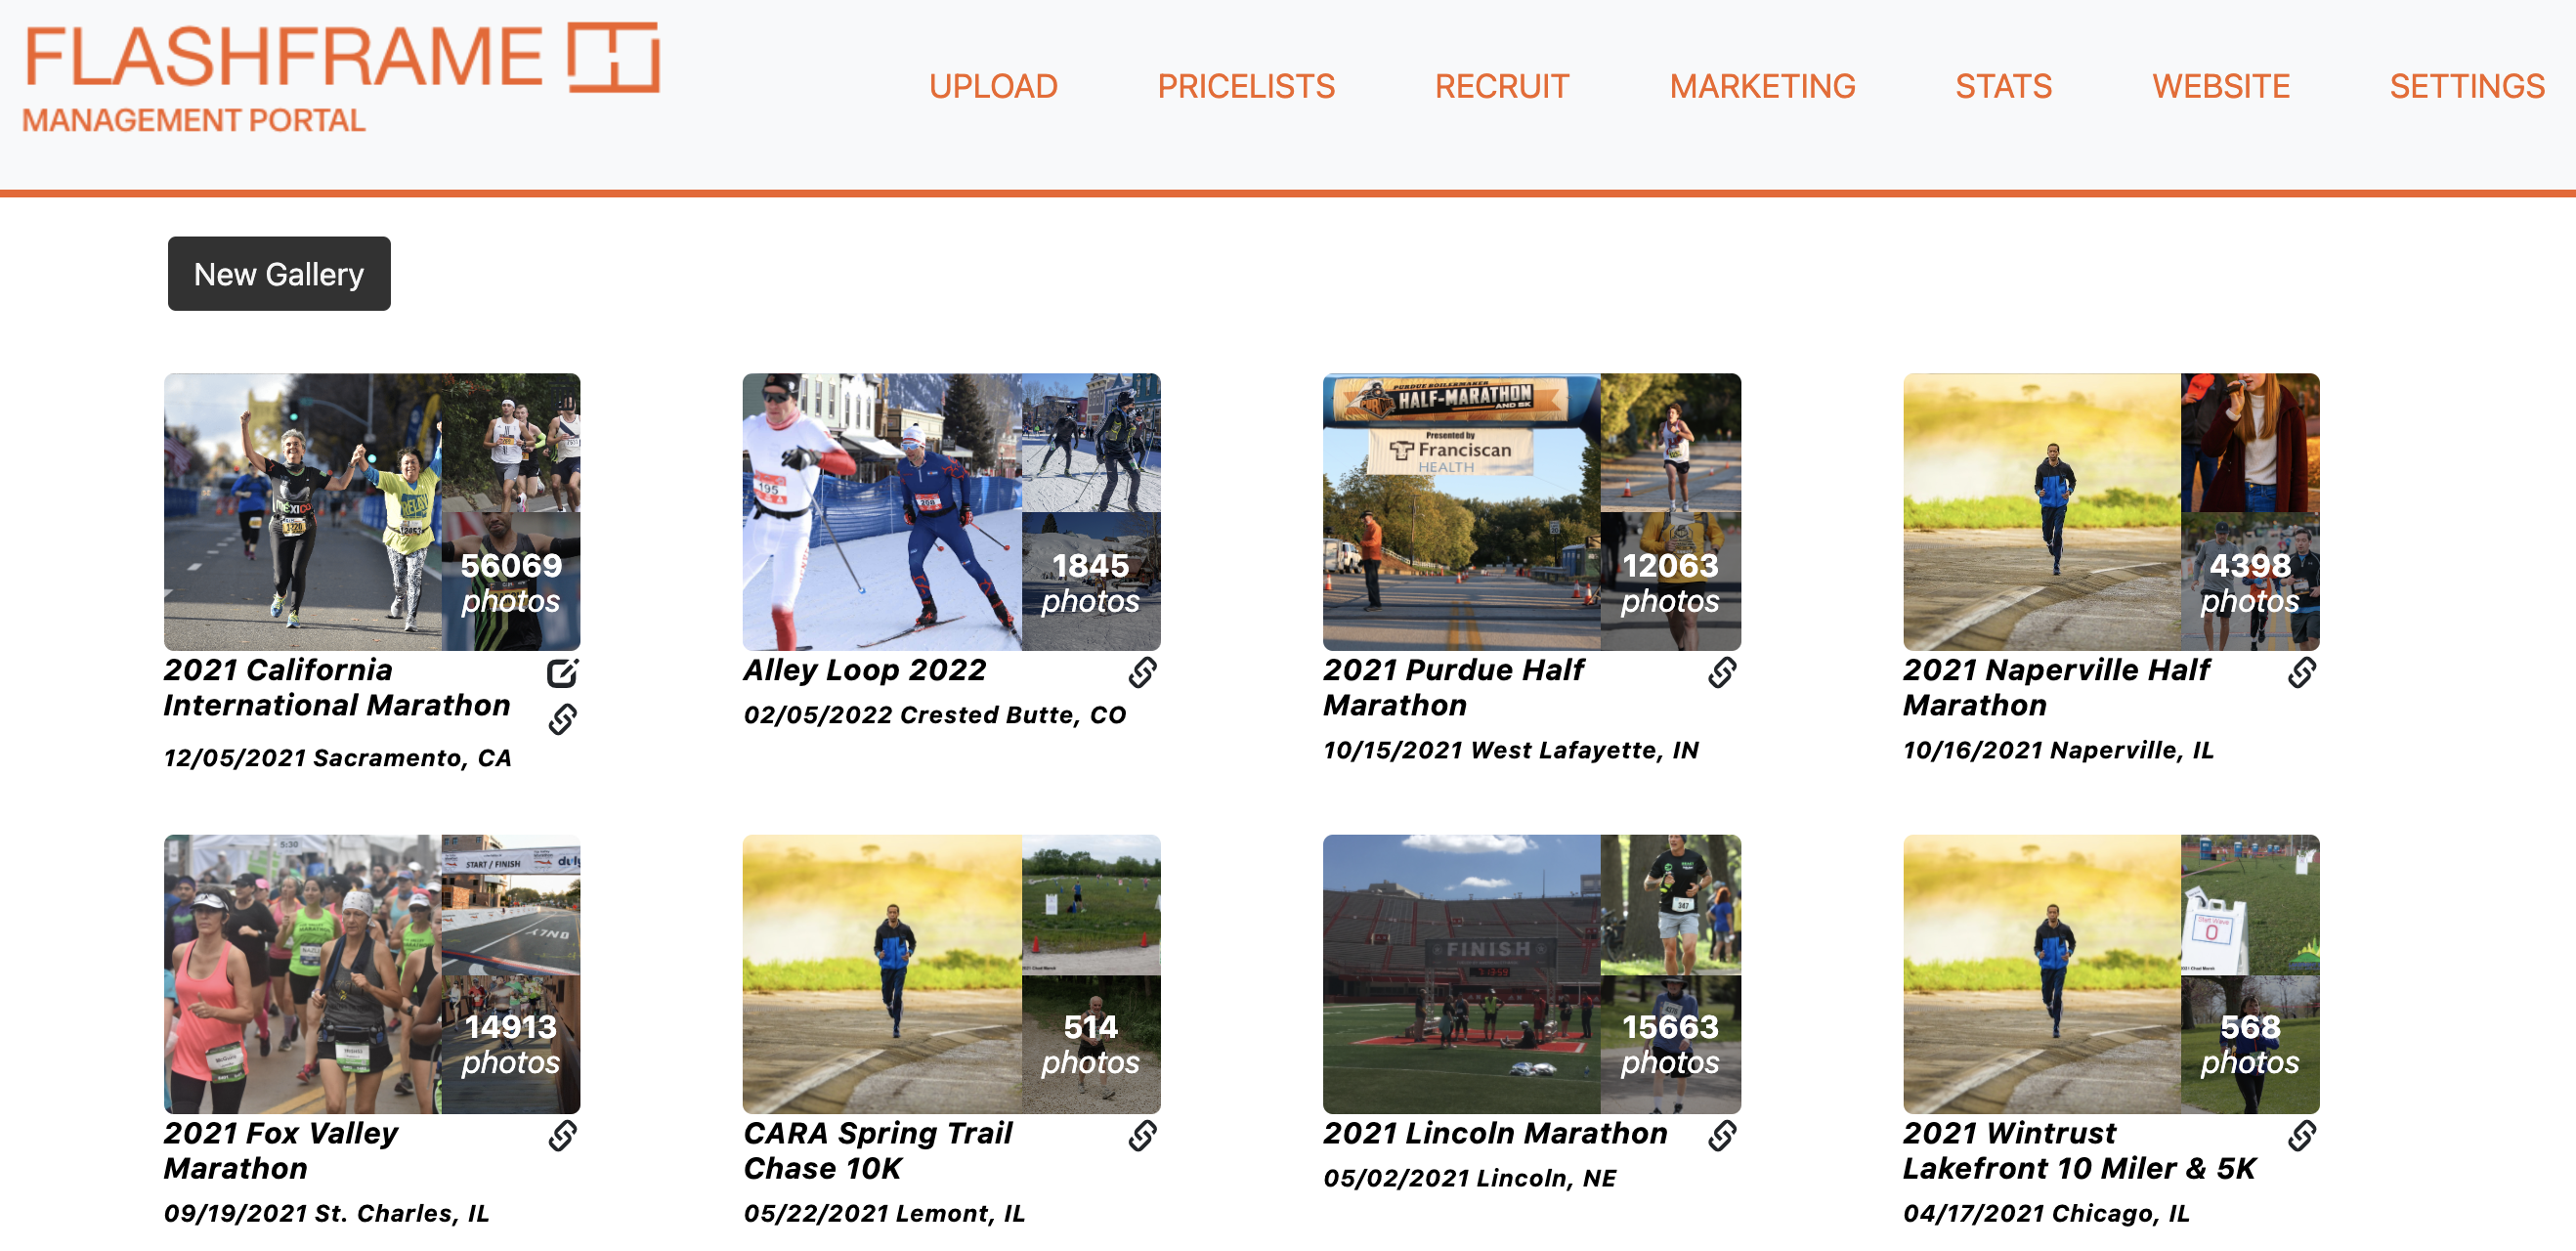
Task: Open the Recruit section
Action: coord(1501,87)
